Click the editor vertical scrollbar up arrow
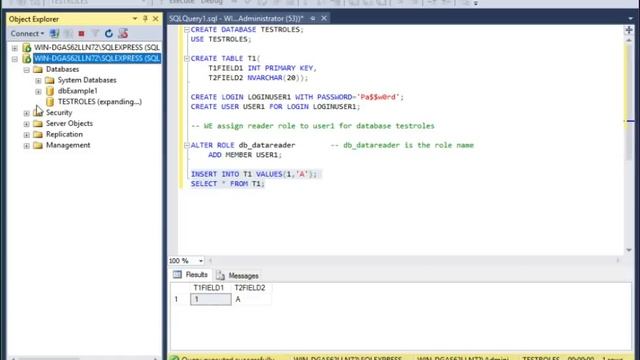The image size is (640, 360). coord(629,40)
